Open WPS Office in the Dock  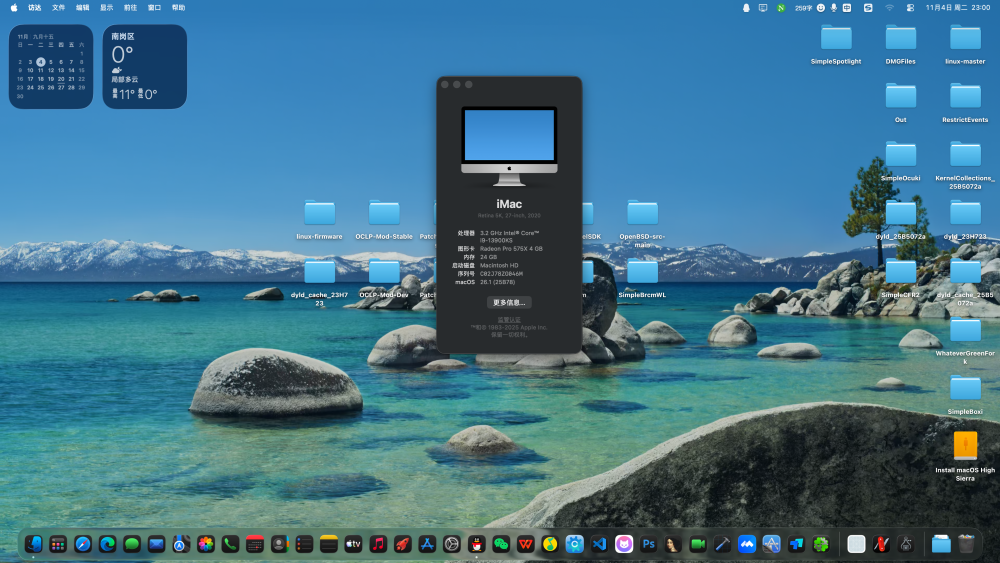pos(526,544)
